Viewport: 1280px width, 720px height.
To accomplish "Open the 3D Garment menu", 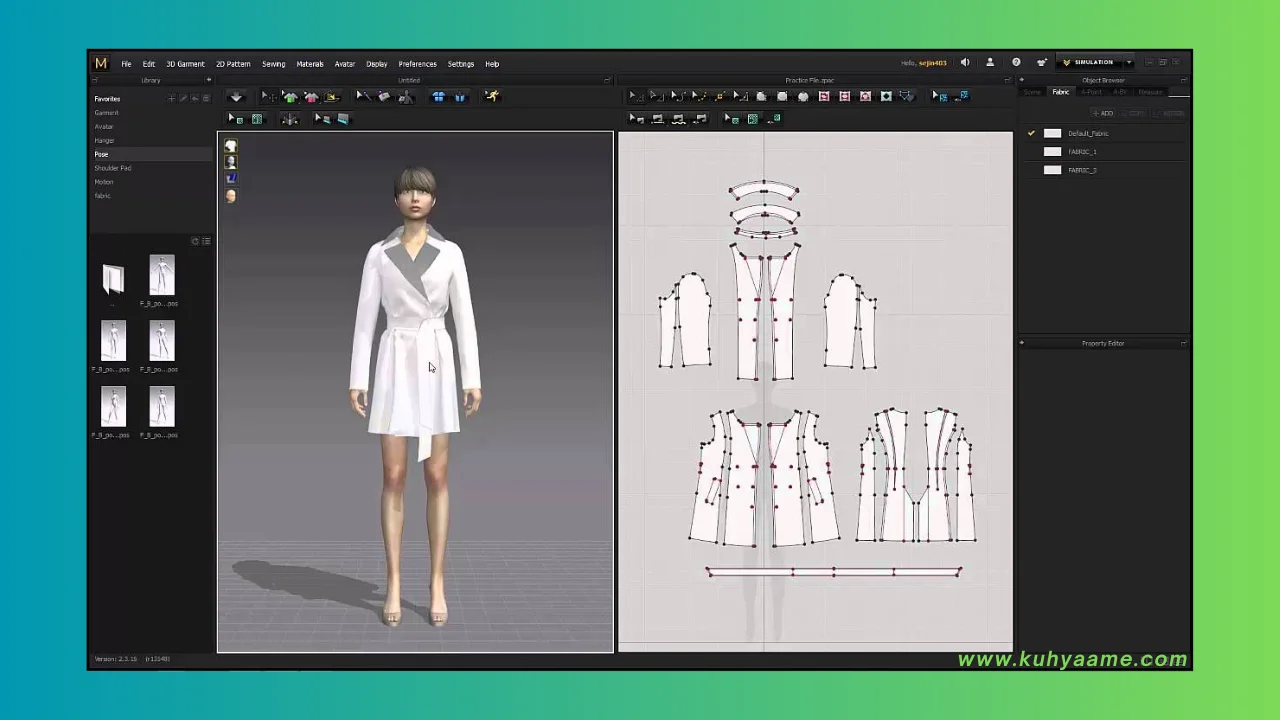I will [x=185, y=64].
